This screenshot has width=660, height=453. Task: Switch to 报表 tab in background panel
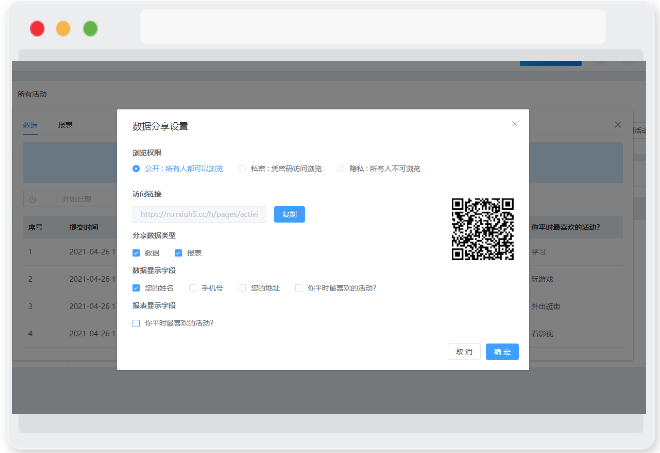click(x=65, y=125)
